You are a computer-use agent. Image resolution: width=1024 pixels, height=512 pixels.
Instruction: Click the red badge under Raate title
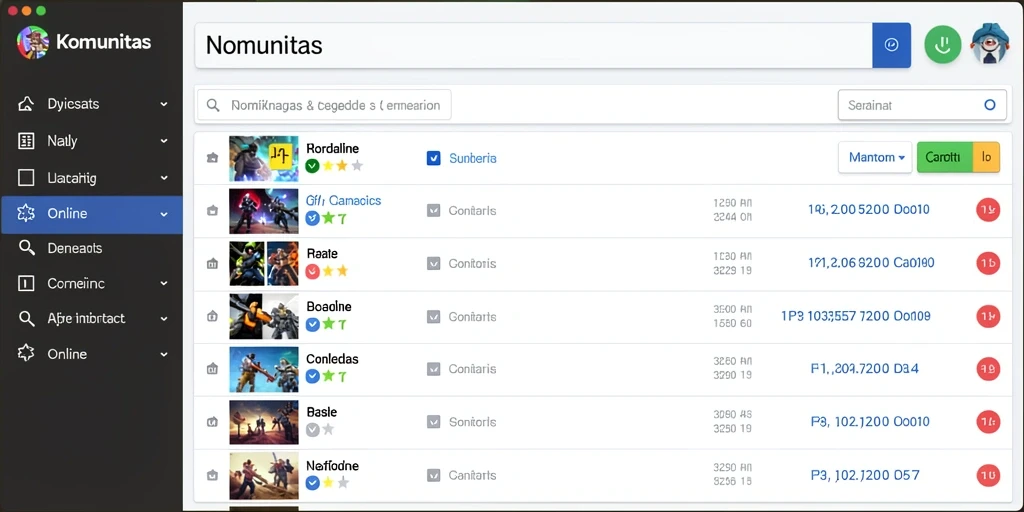point(312,271)
